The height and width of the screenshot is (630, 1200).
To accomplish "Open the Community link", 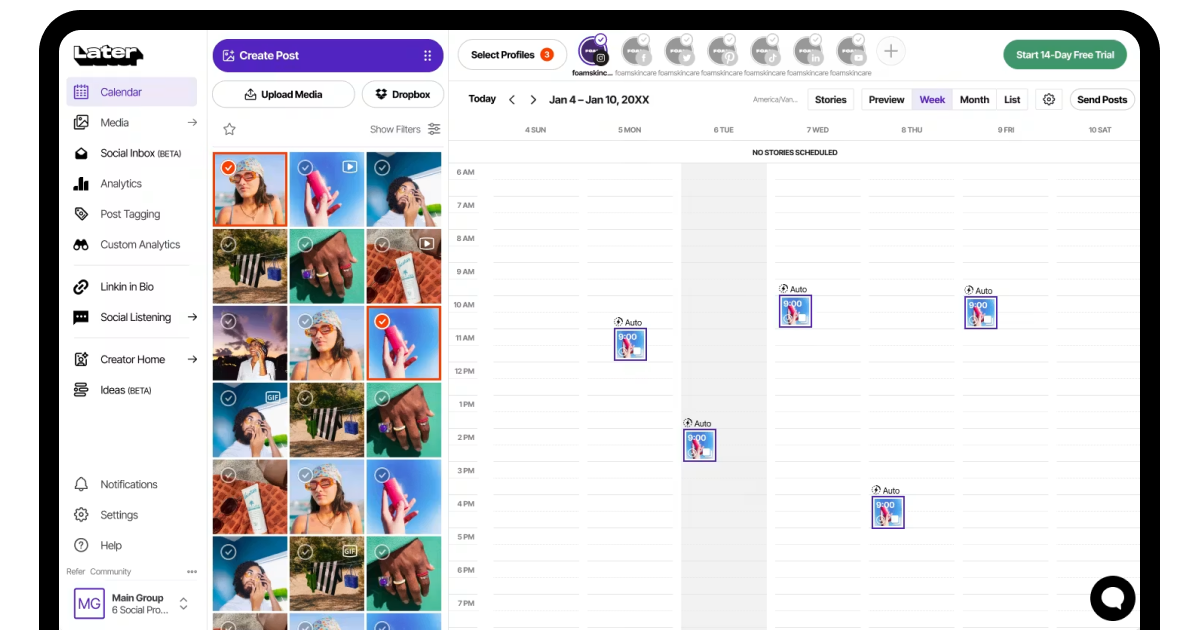I will [111, 572].
